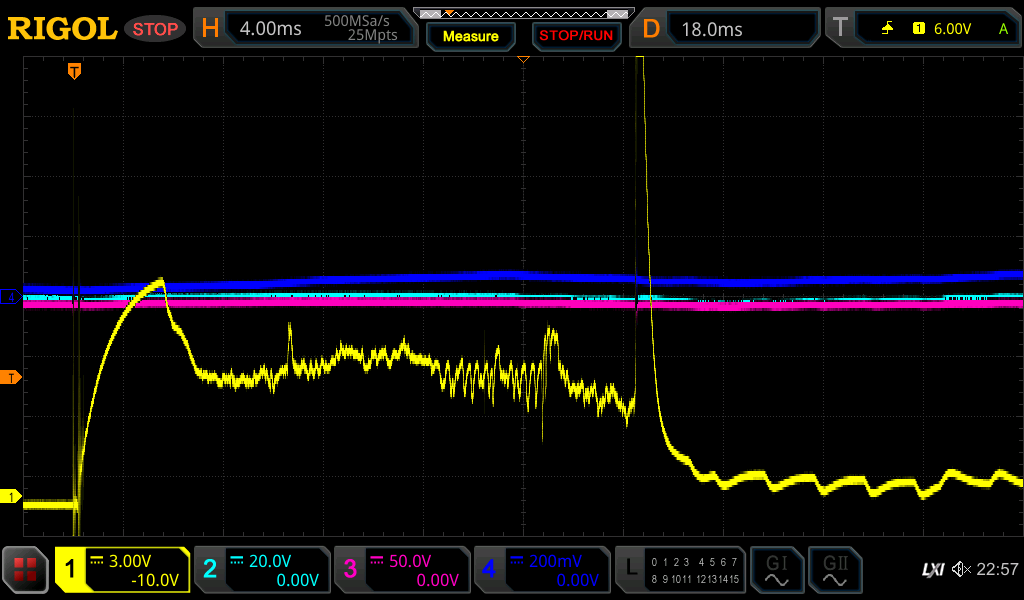Viewport: 1024px width, 600px height.
Task: Toggle channel 1 yellow 3.00V label
Action: pyautogui.click(x=122, y=570)
